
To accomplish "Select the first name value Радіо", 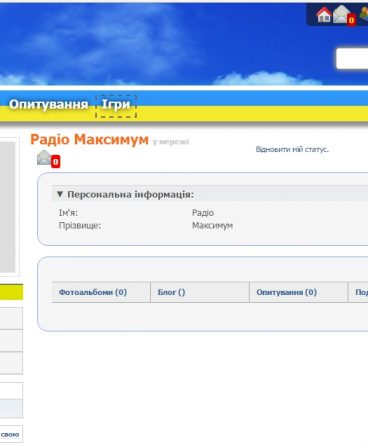I will tap(203, 213).
